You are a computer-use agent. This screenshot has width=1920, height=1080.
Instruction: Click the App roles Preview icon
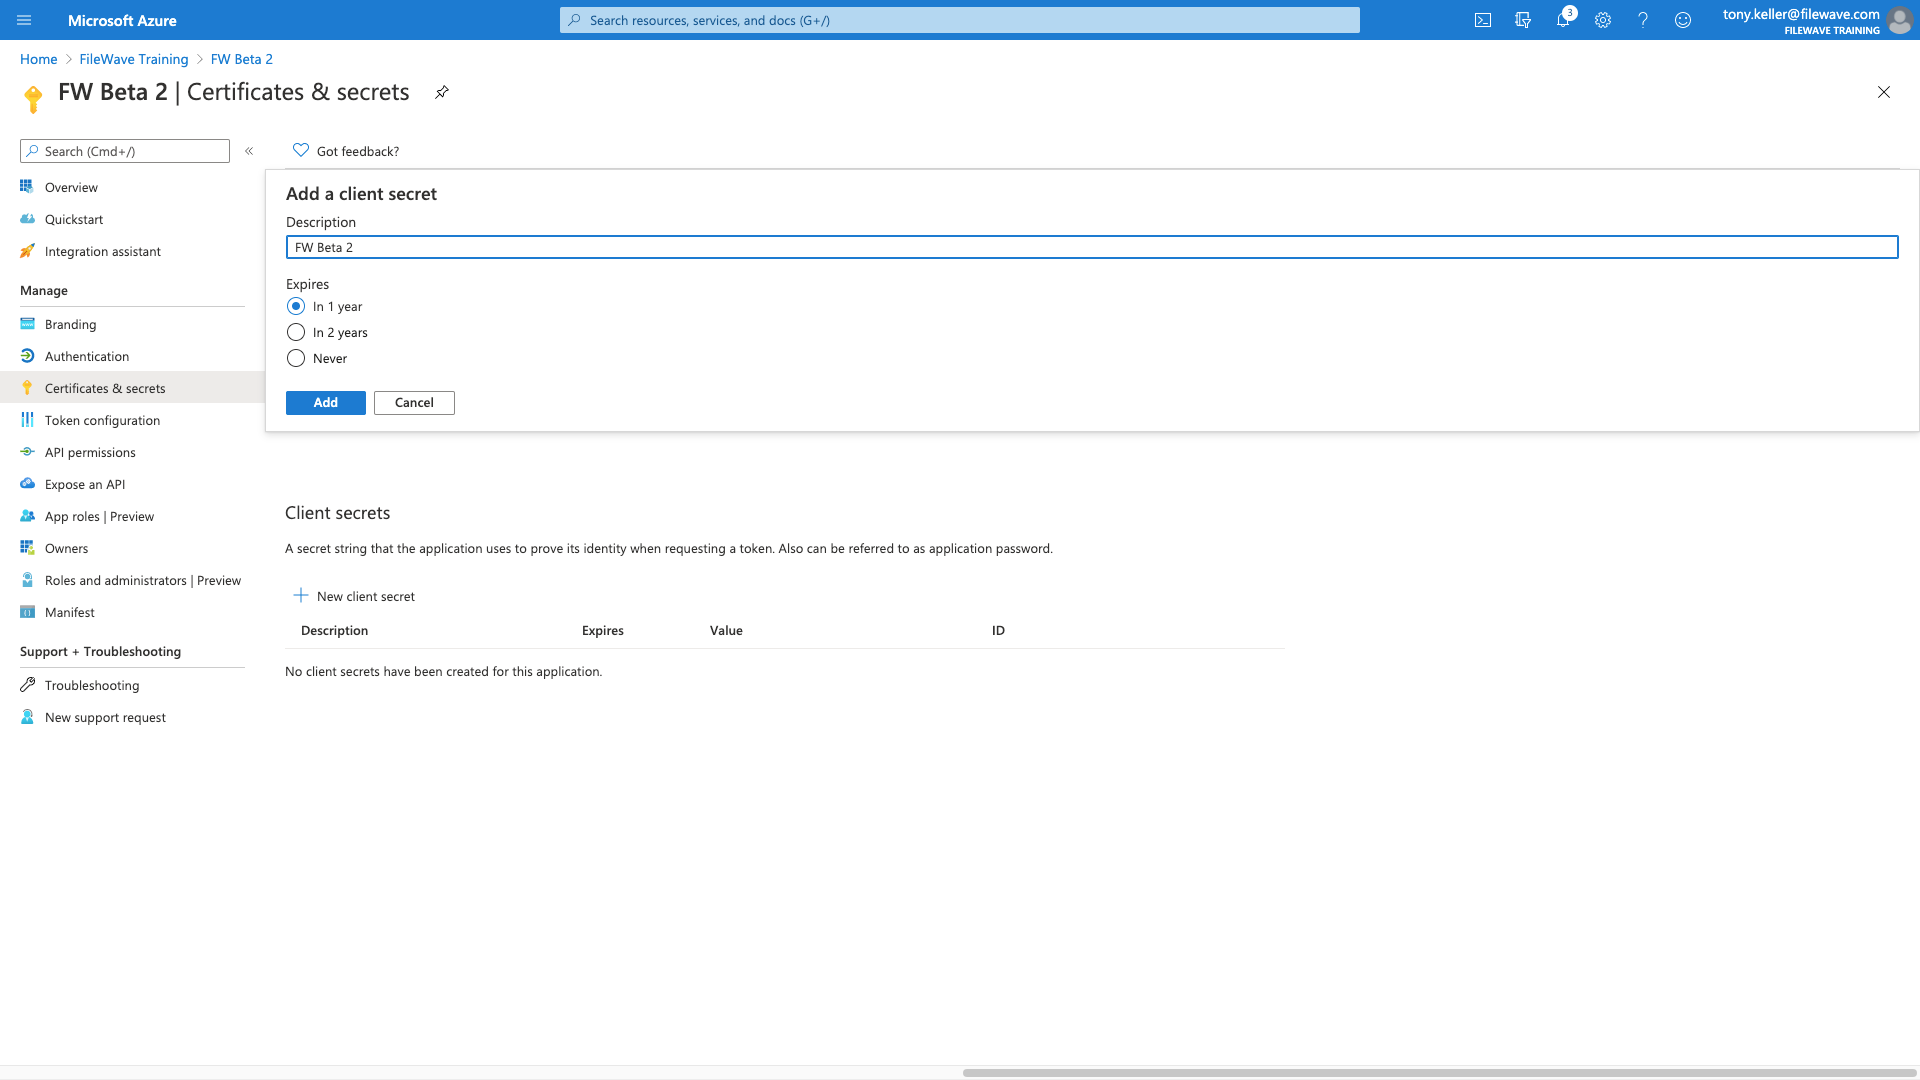click(26, 516)
